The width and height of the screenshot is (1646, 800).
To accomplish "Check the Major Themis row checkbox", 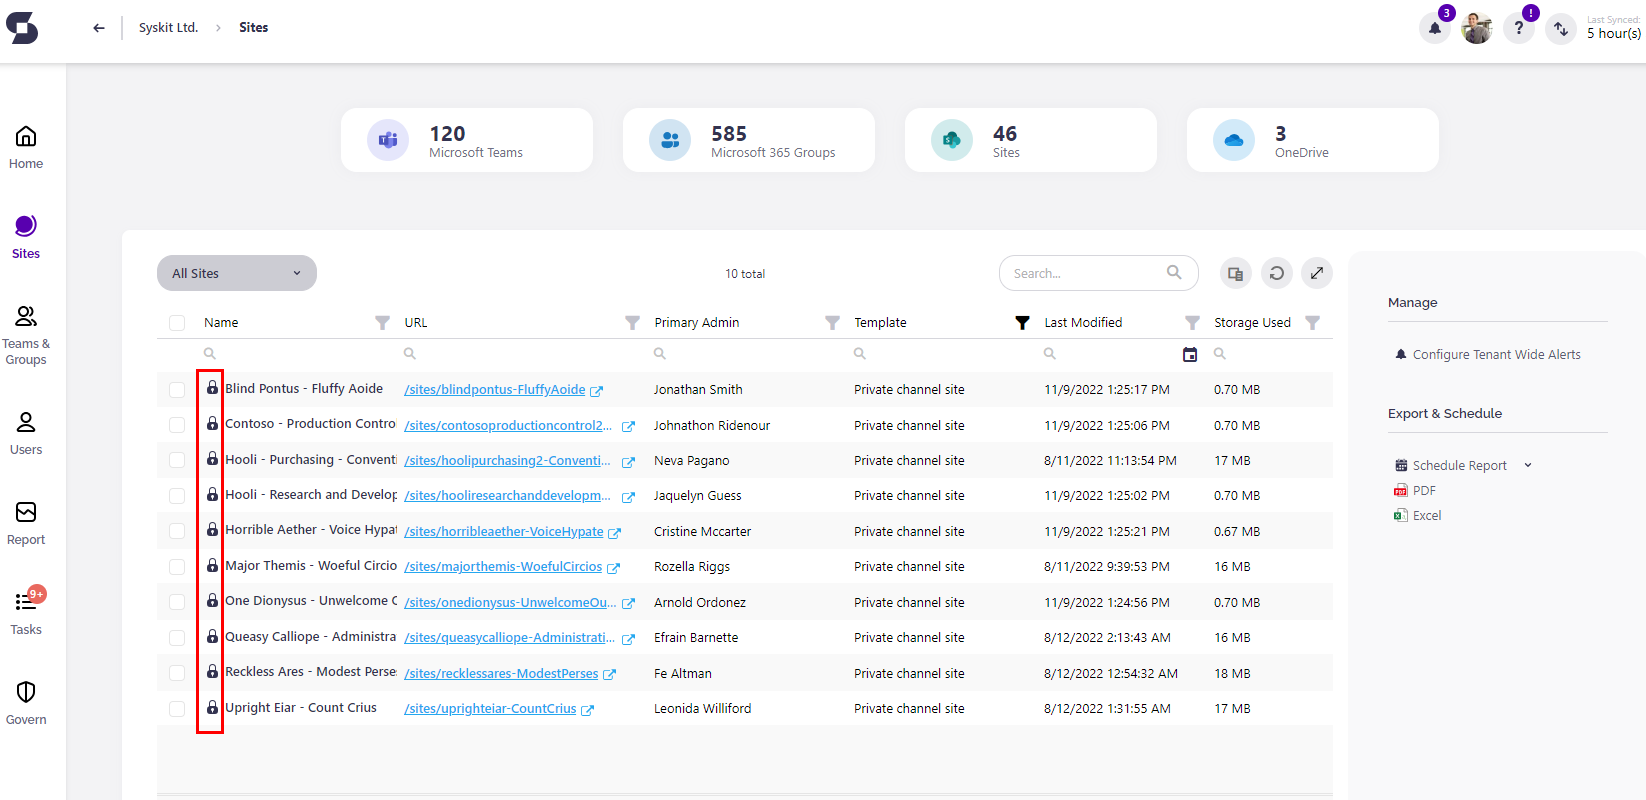I will click(177, 567).
